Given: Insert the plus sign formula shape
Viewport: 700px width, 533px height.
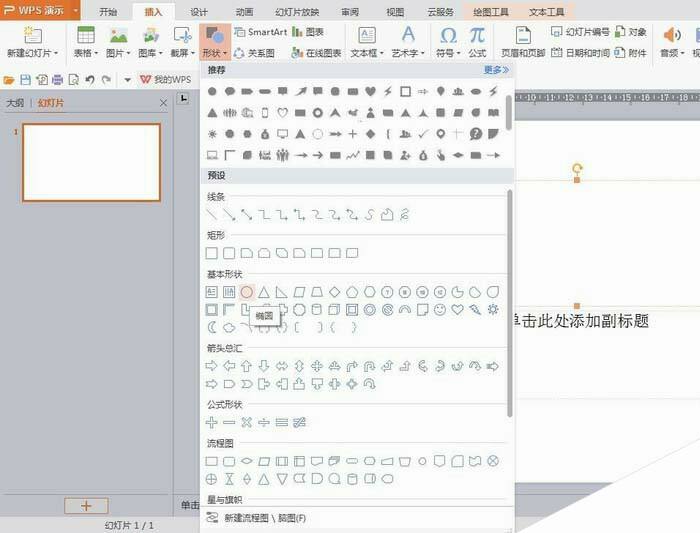Looking at the screenshot, I should click(211, 423).
